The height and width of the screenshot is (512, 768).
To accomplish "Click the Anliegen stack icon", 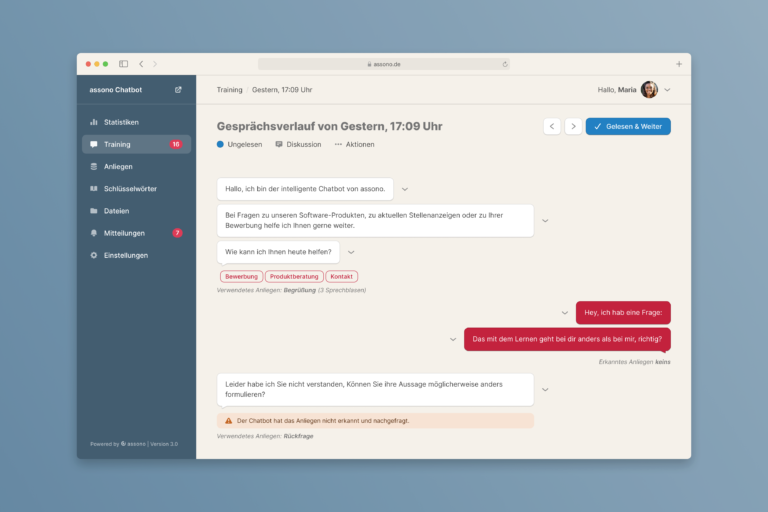I will (x=94, y=167).
